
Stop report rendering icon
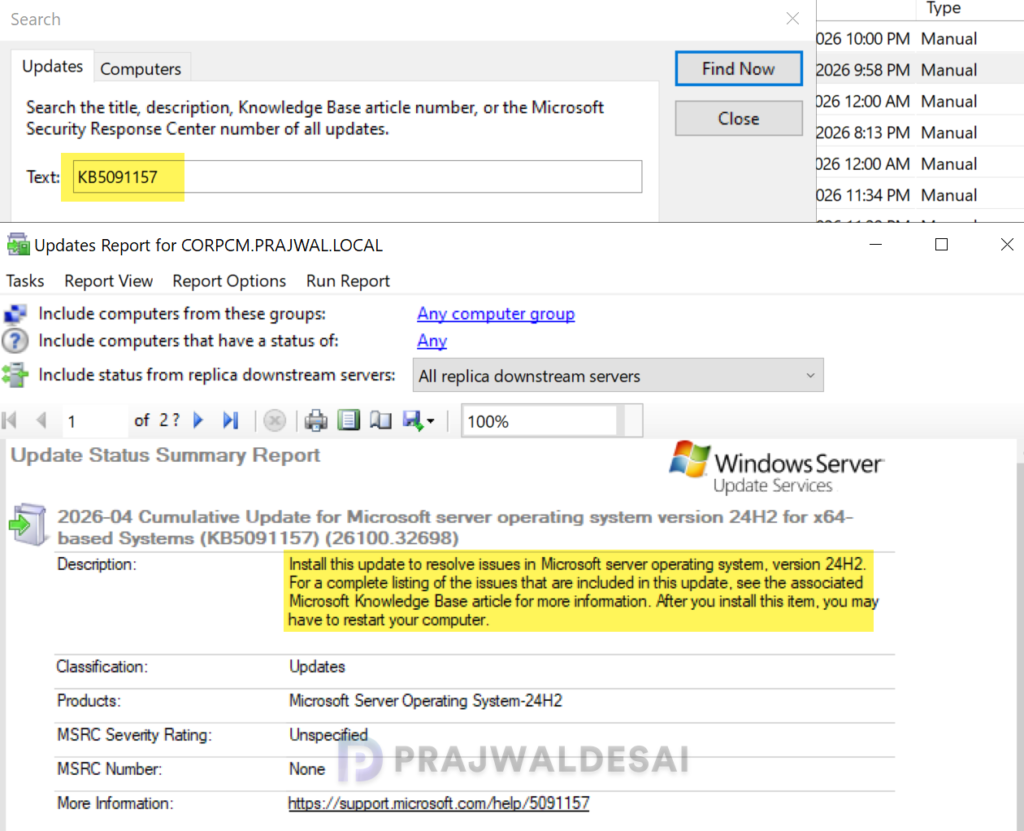coord(275,421)
